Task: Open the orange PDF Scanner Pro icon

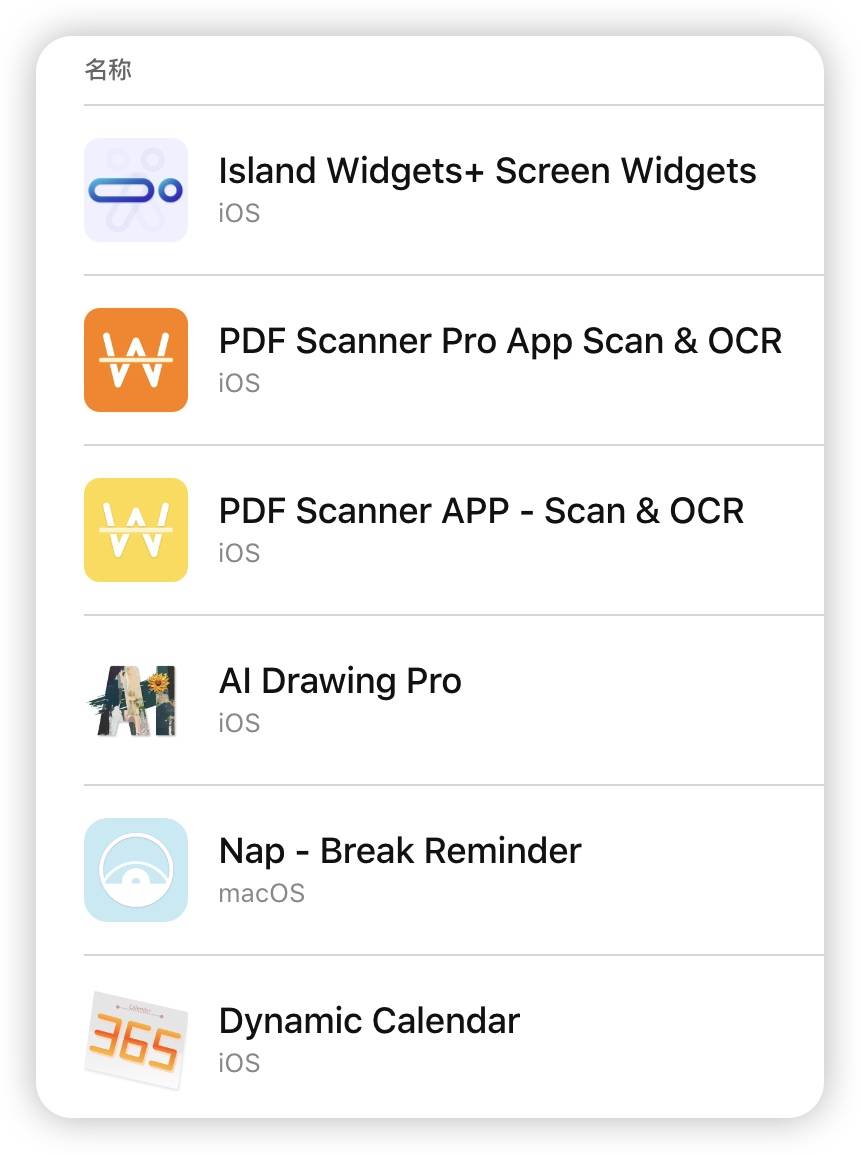Action: click(x=136, y=360)
